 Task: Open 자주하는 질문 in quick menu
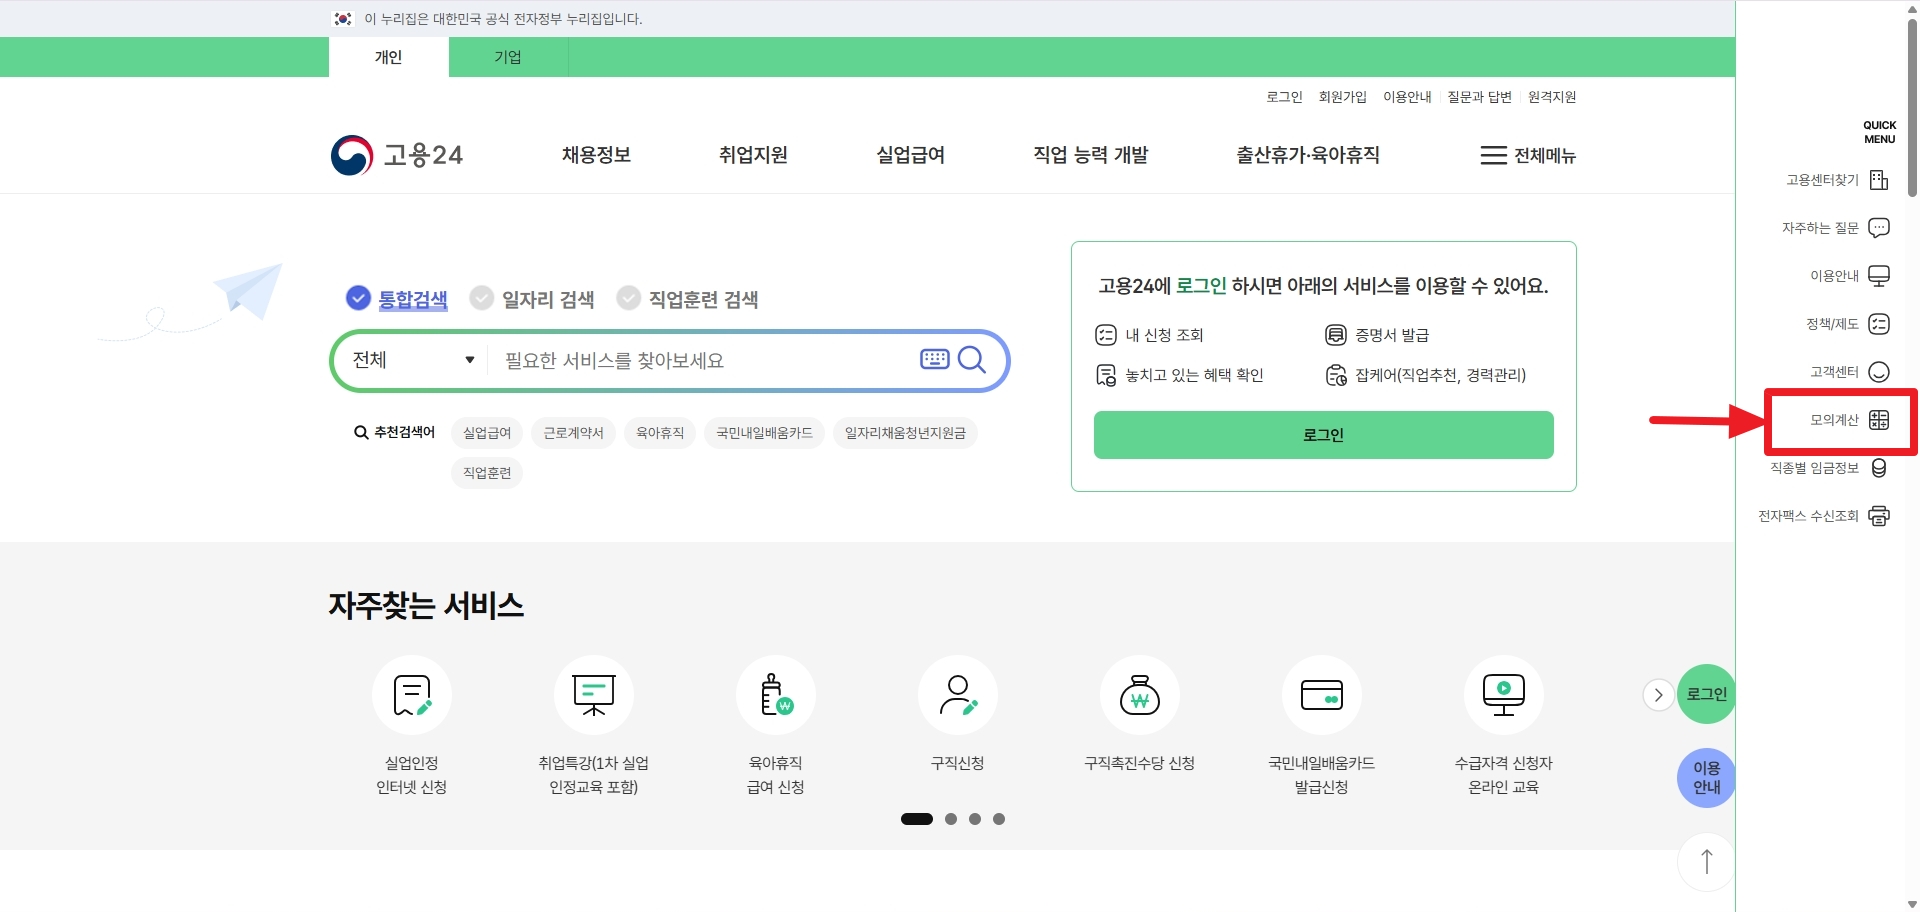(x=1836, y=228)
